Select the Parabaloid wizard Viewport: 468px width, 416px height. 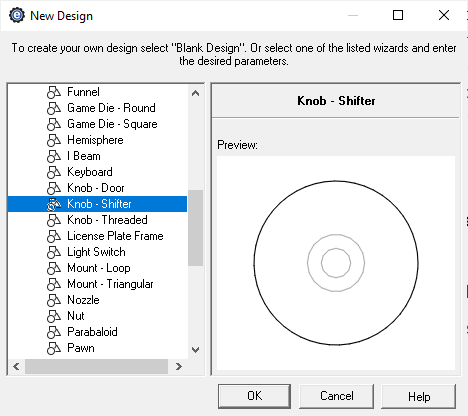coord(92,332)
